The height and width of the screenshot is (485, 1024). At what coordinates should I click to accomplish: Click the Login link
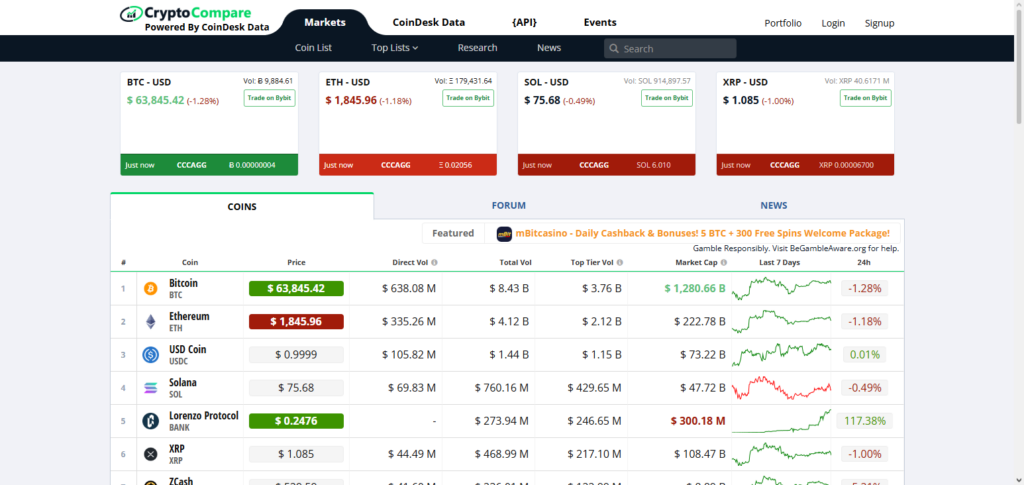(x=833, y=23)
